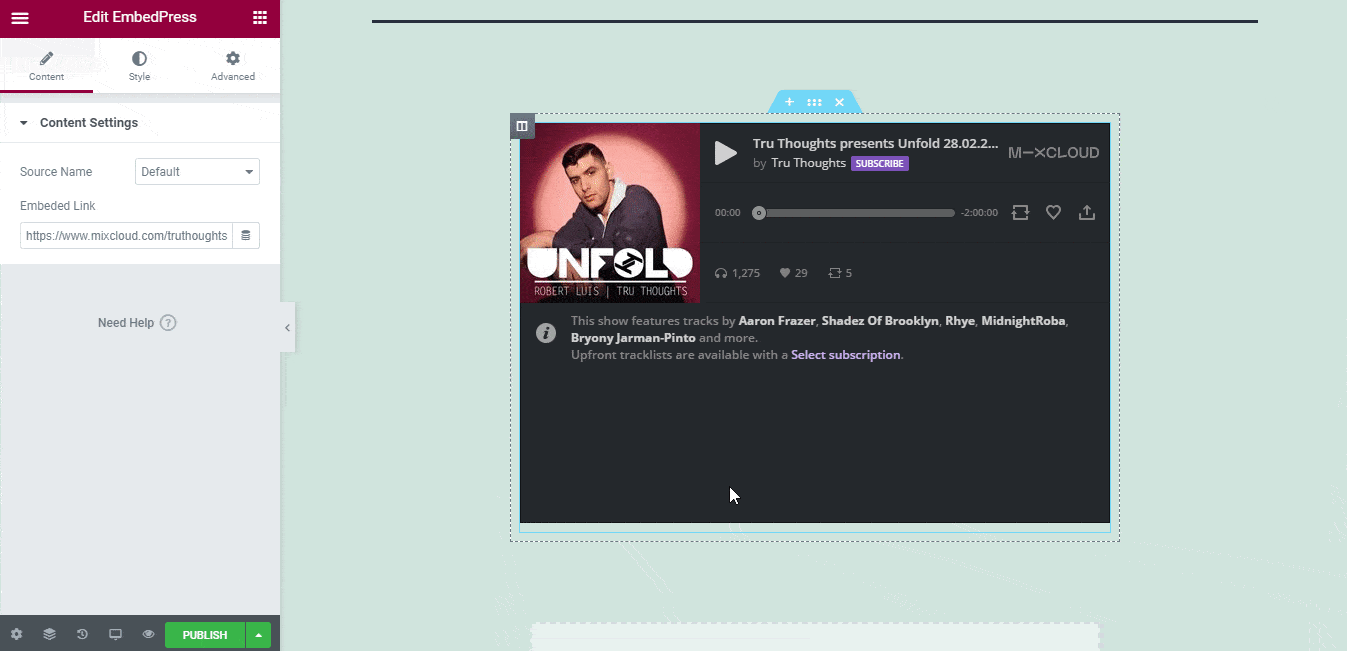Switch to the Content tab

tap(47, 67)
